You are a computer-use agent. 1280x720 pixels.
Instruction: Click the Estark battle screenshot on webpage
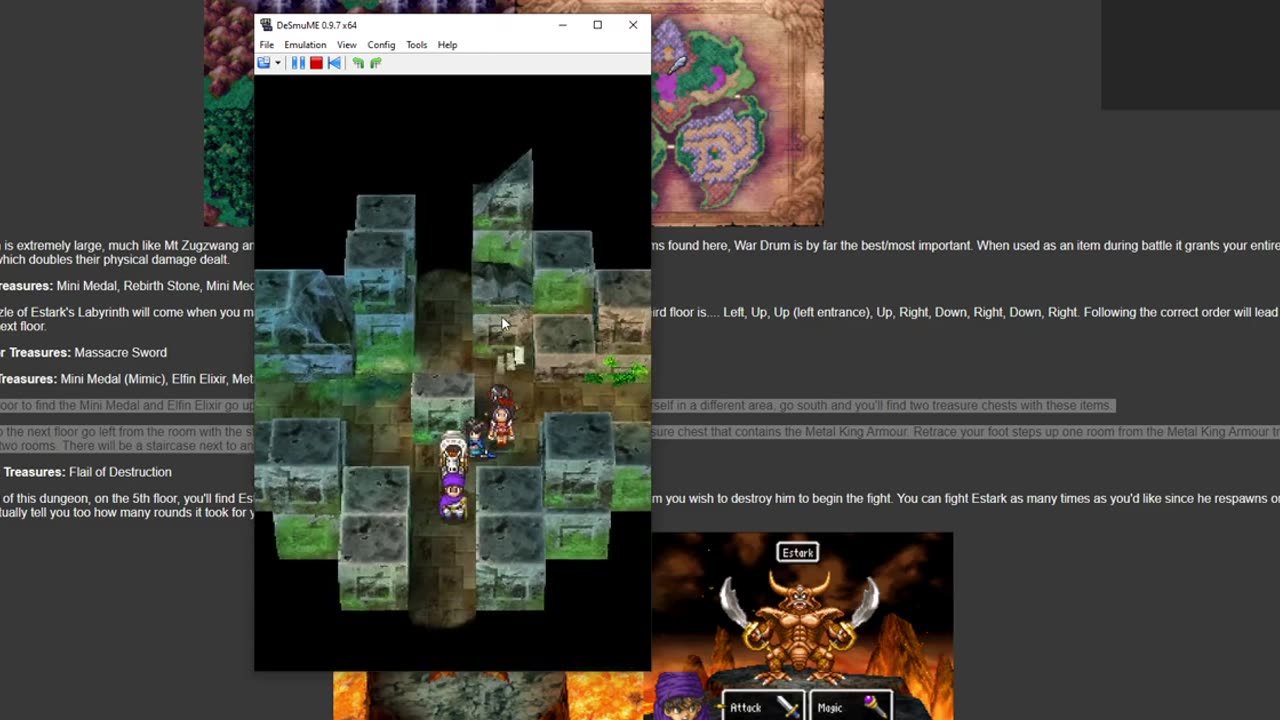pyautogui.click(x=802, y=626)
